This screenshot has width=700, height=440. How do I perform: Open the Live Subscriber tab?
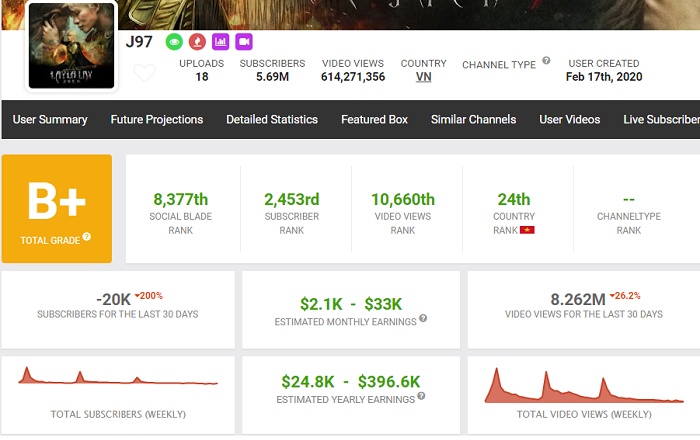click(x=660, y=120)
